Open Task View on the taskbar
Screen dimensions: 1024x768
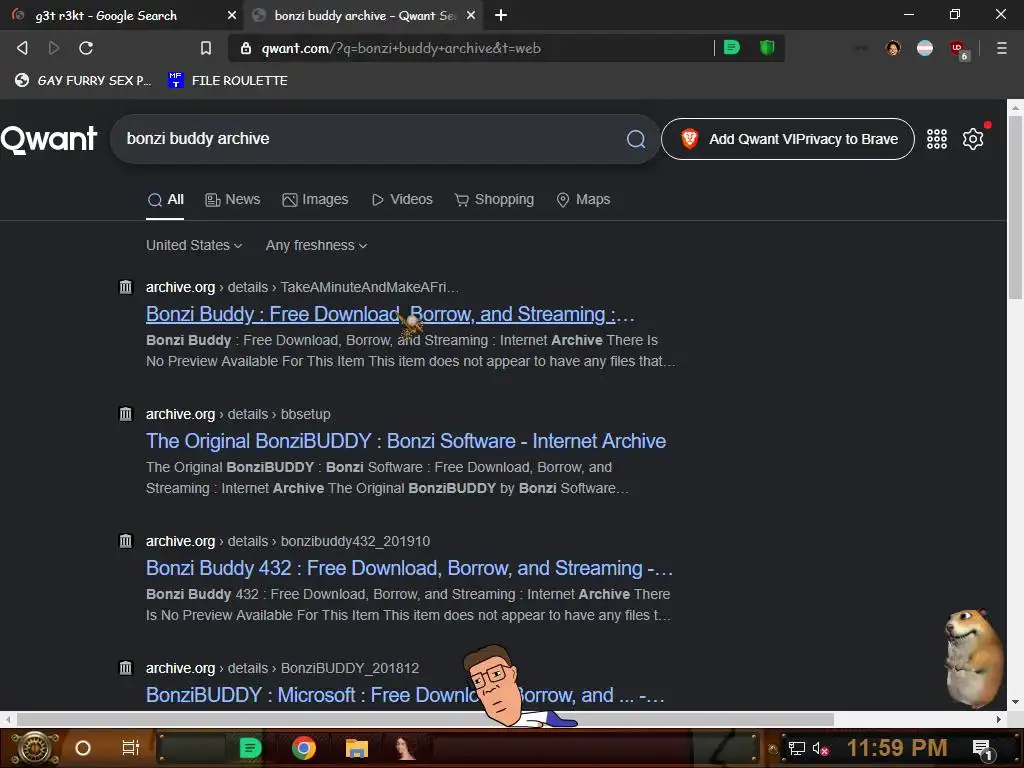click(x=131, y=748)
